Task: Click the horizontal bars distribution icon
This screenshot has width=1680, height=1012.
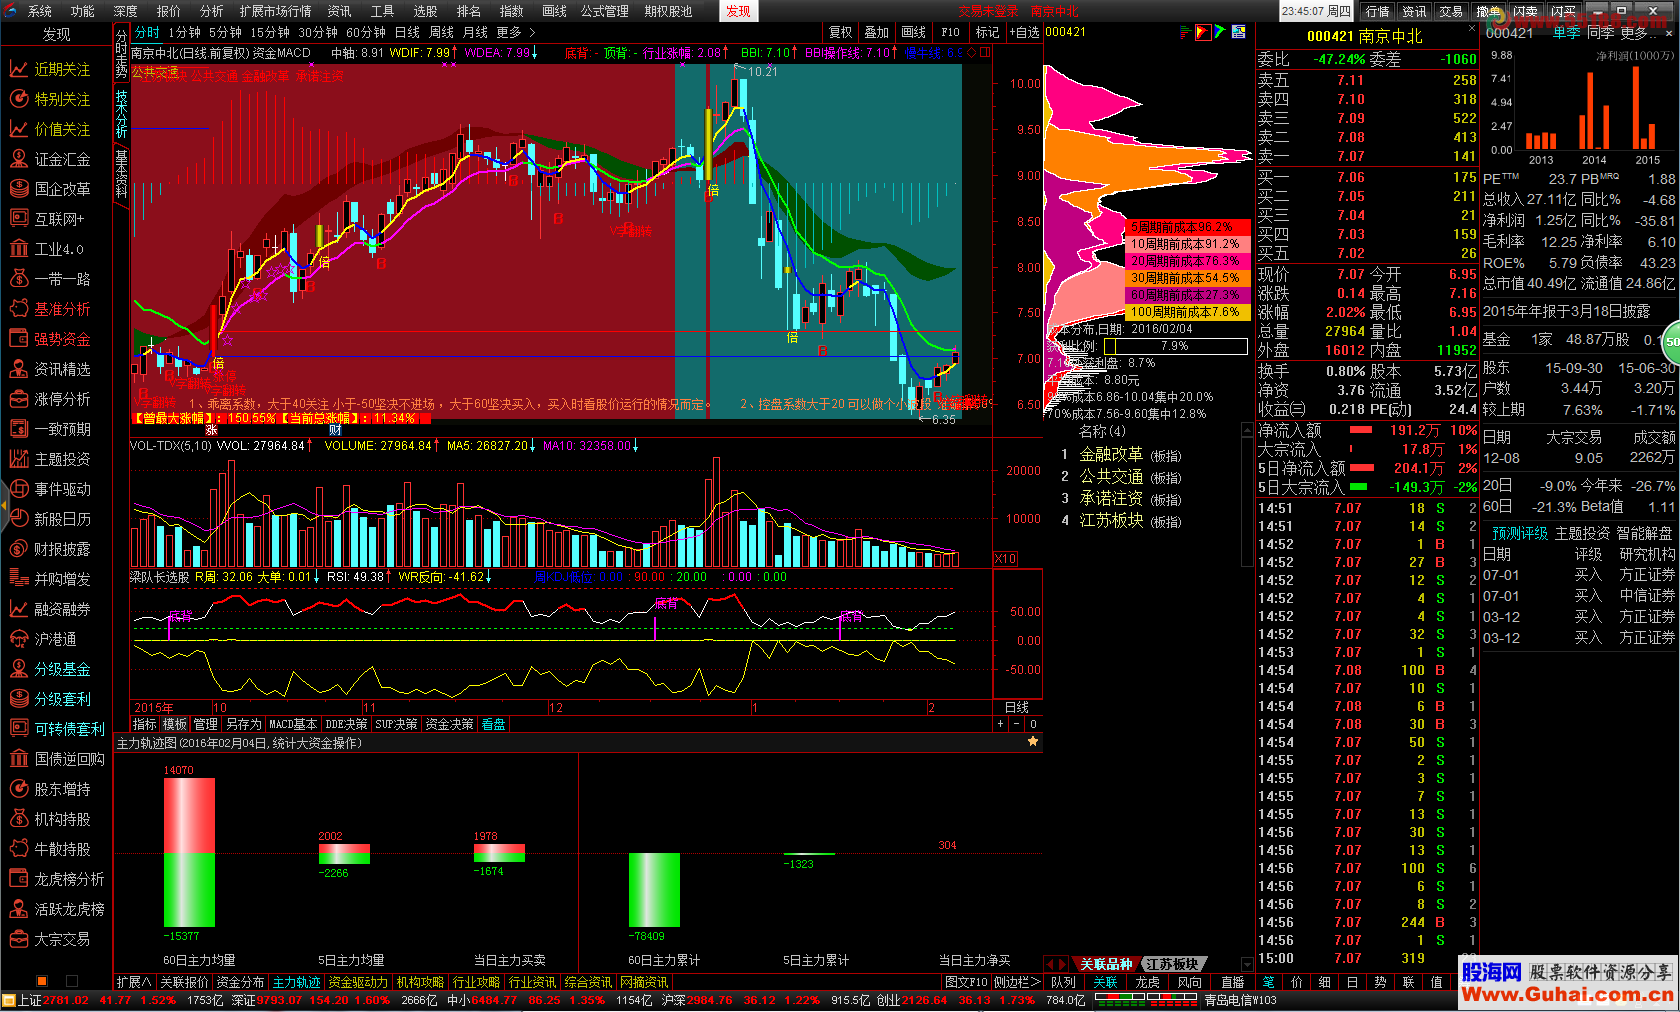Action: tap(1186, 32)
